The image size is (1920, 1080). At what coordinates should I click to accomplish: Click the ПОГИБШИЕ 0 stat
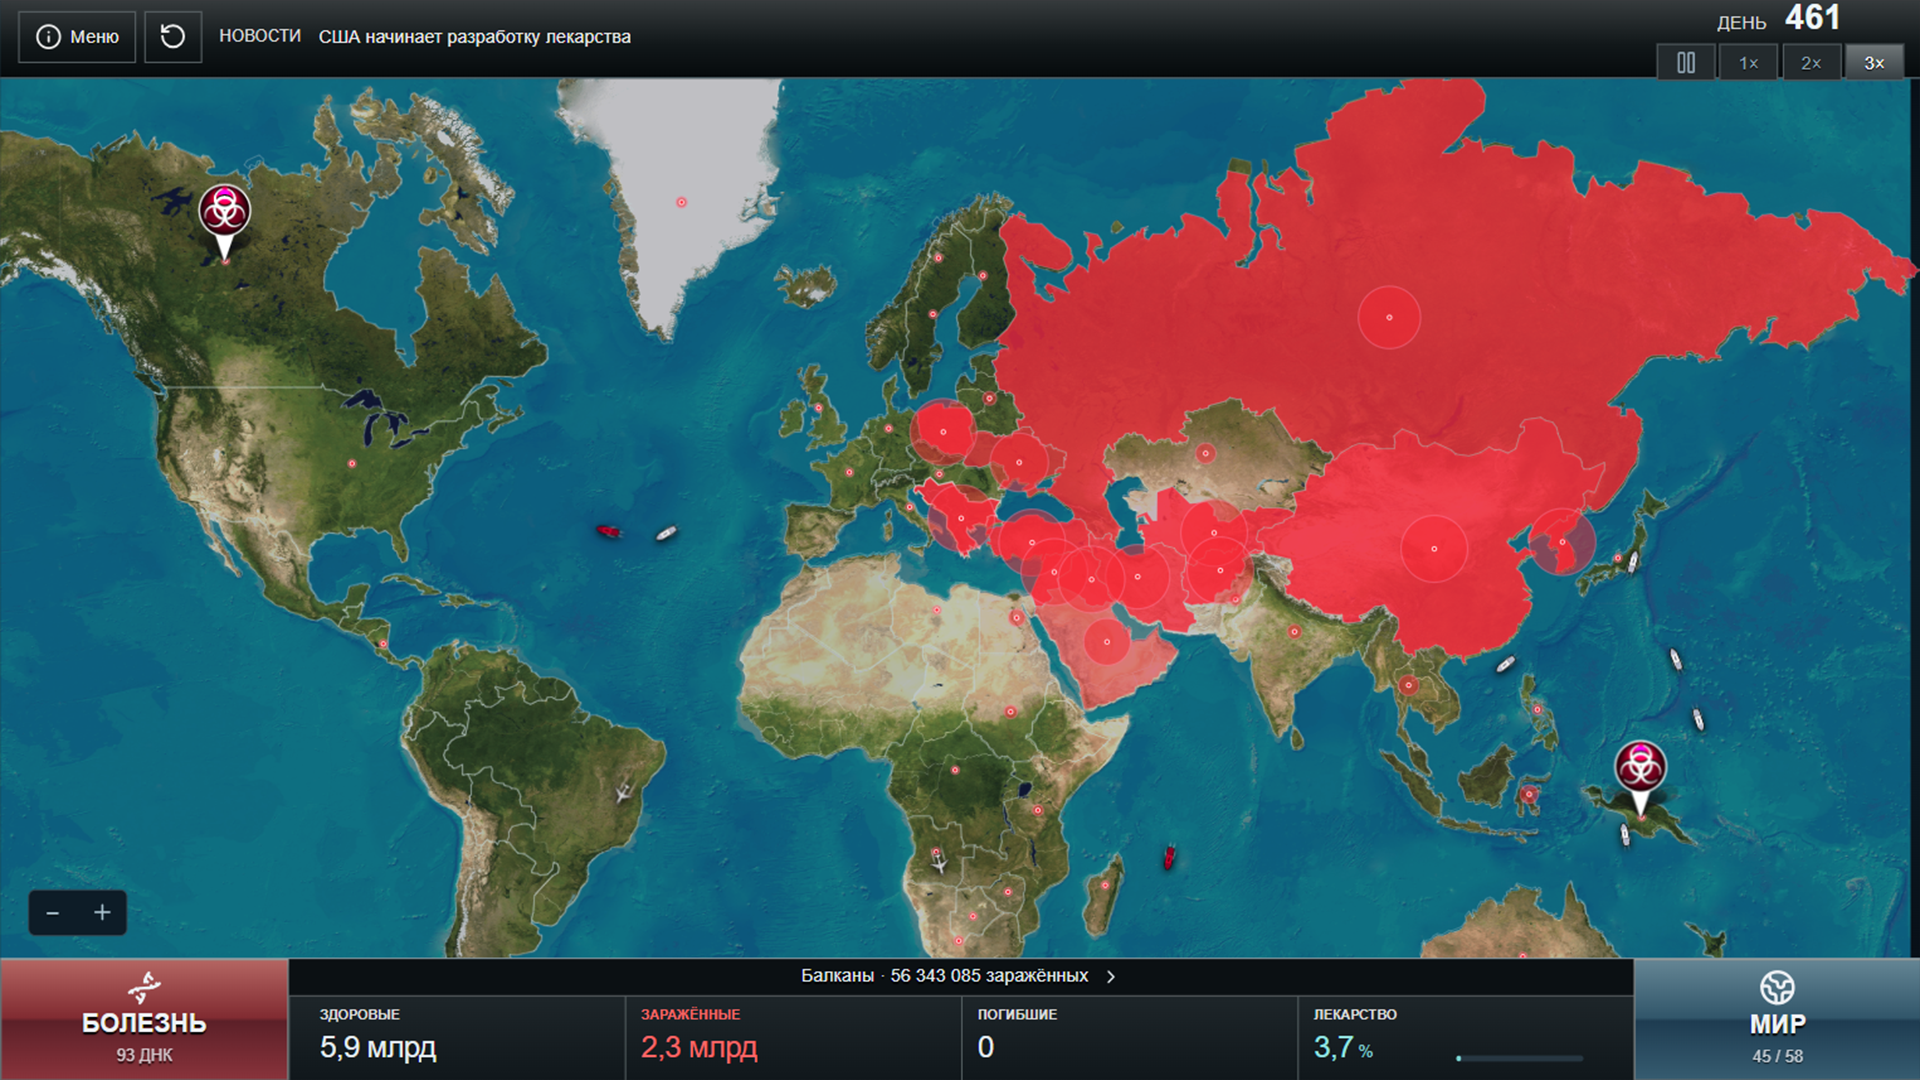[x=1129, y=1037]
